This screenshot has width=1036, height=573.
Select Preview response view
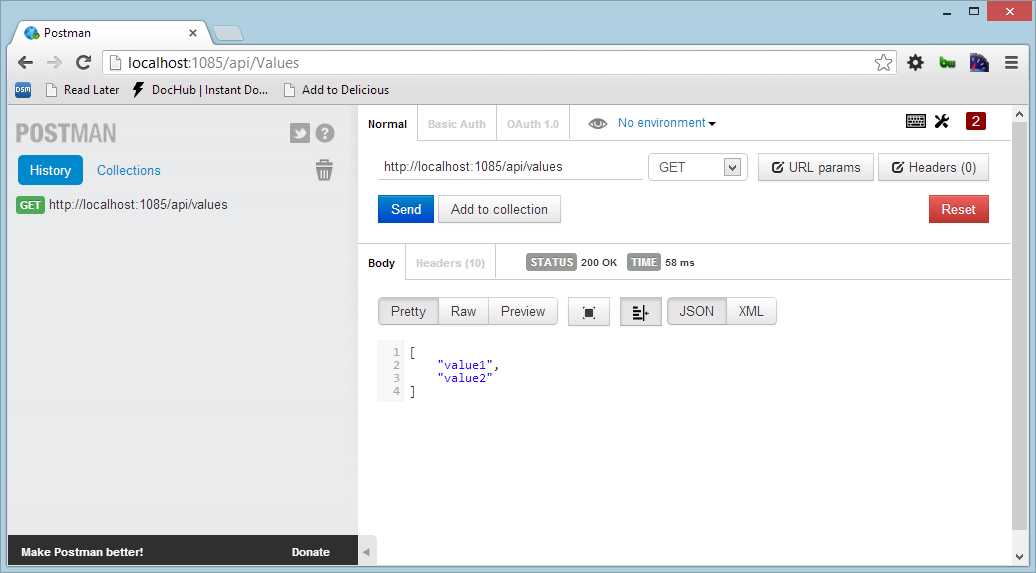(523, 311)
